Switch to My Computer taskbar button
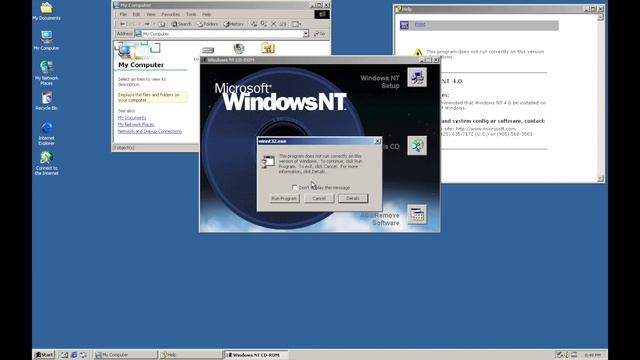 [x=125, y=355]
